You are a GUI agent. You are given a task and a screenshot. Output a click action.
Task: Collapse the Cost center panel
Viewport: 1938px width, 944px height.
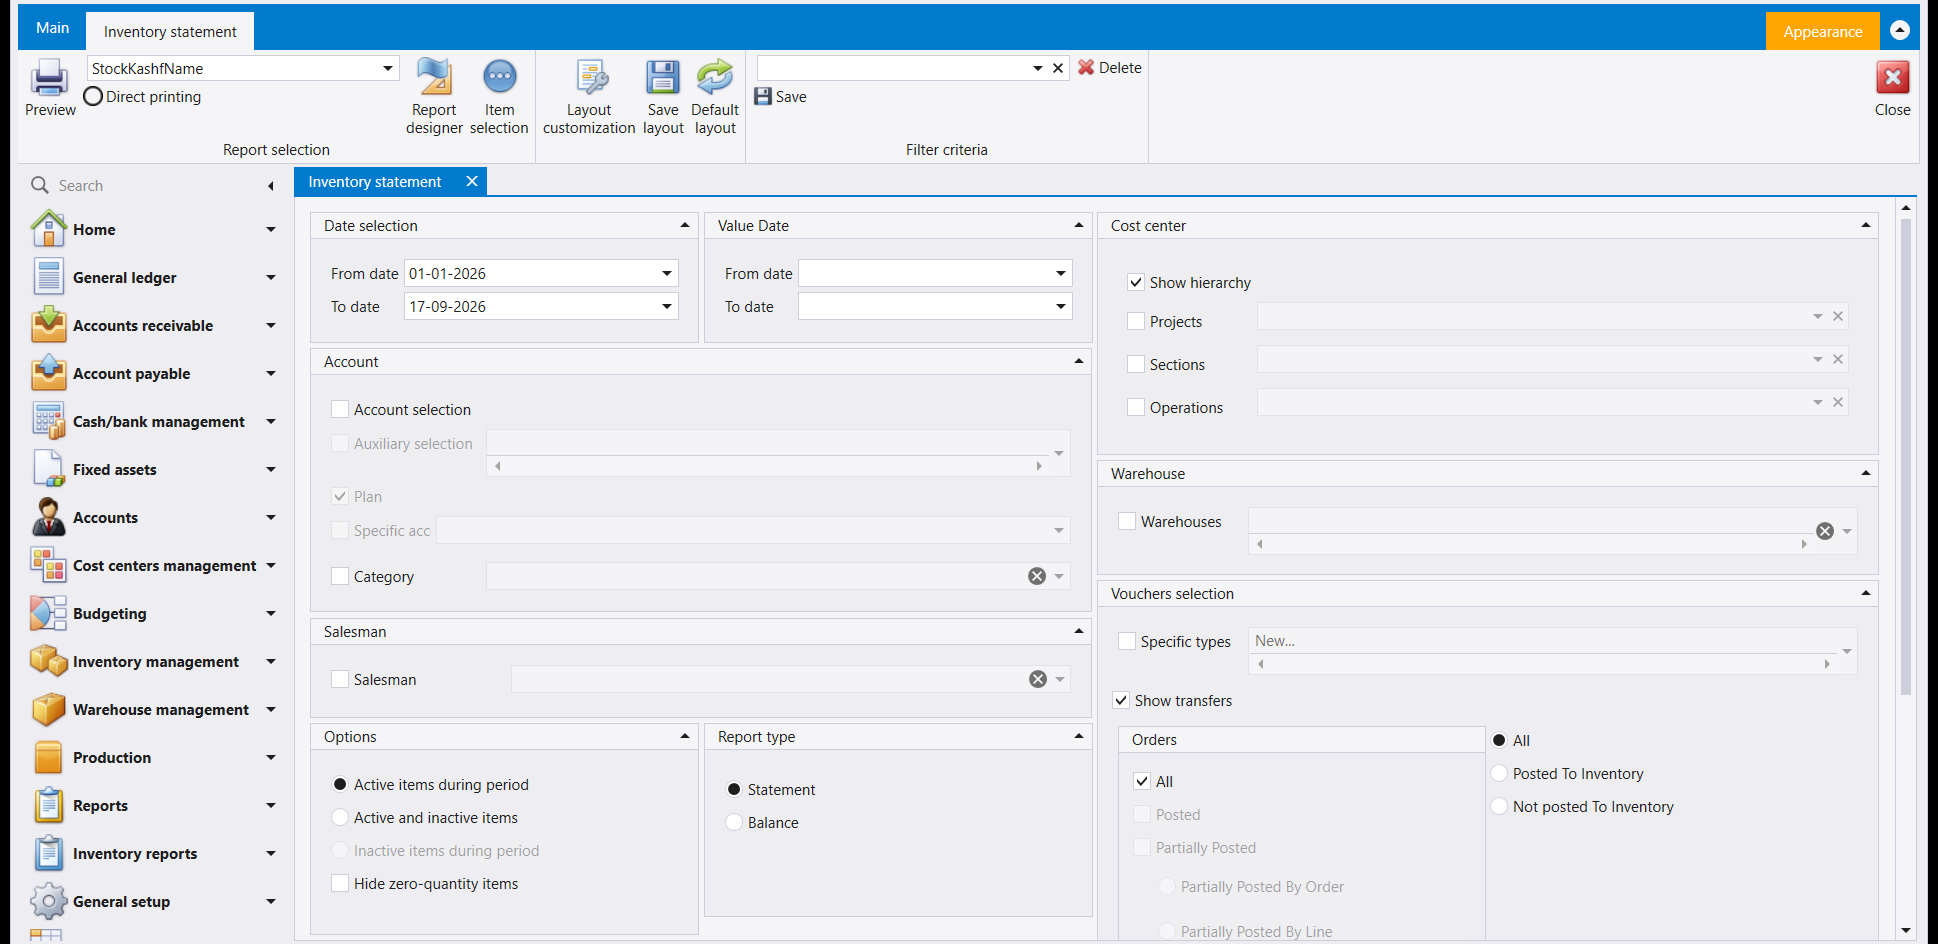[1866, 225]
